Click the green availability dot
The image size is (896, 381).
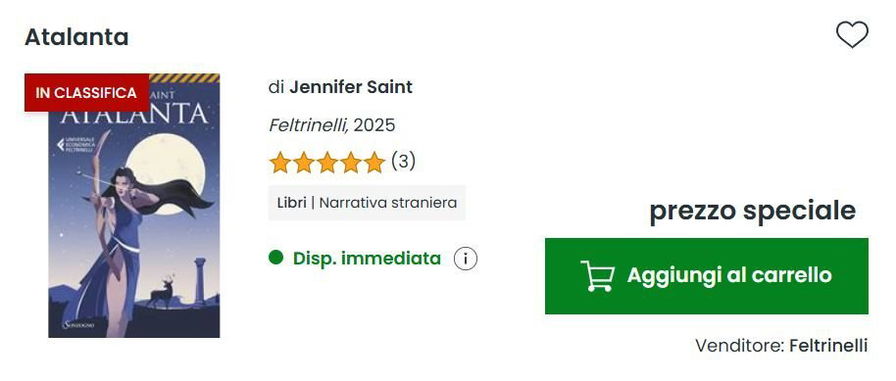click(x=276, y=258)
